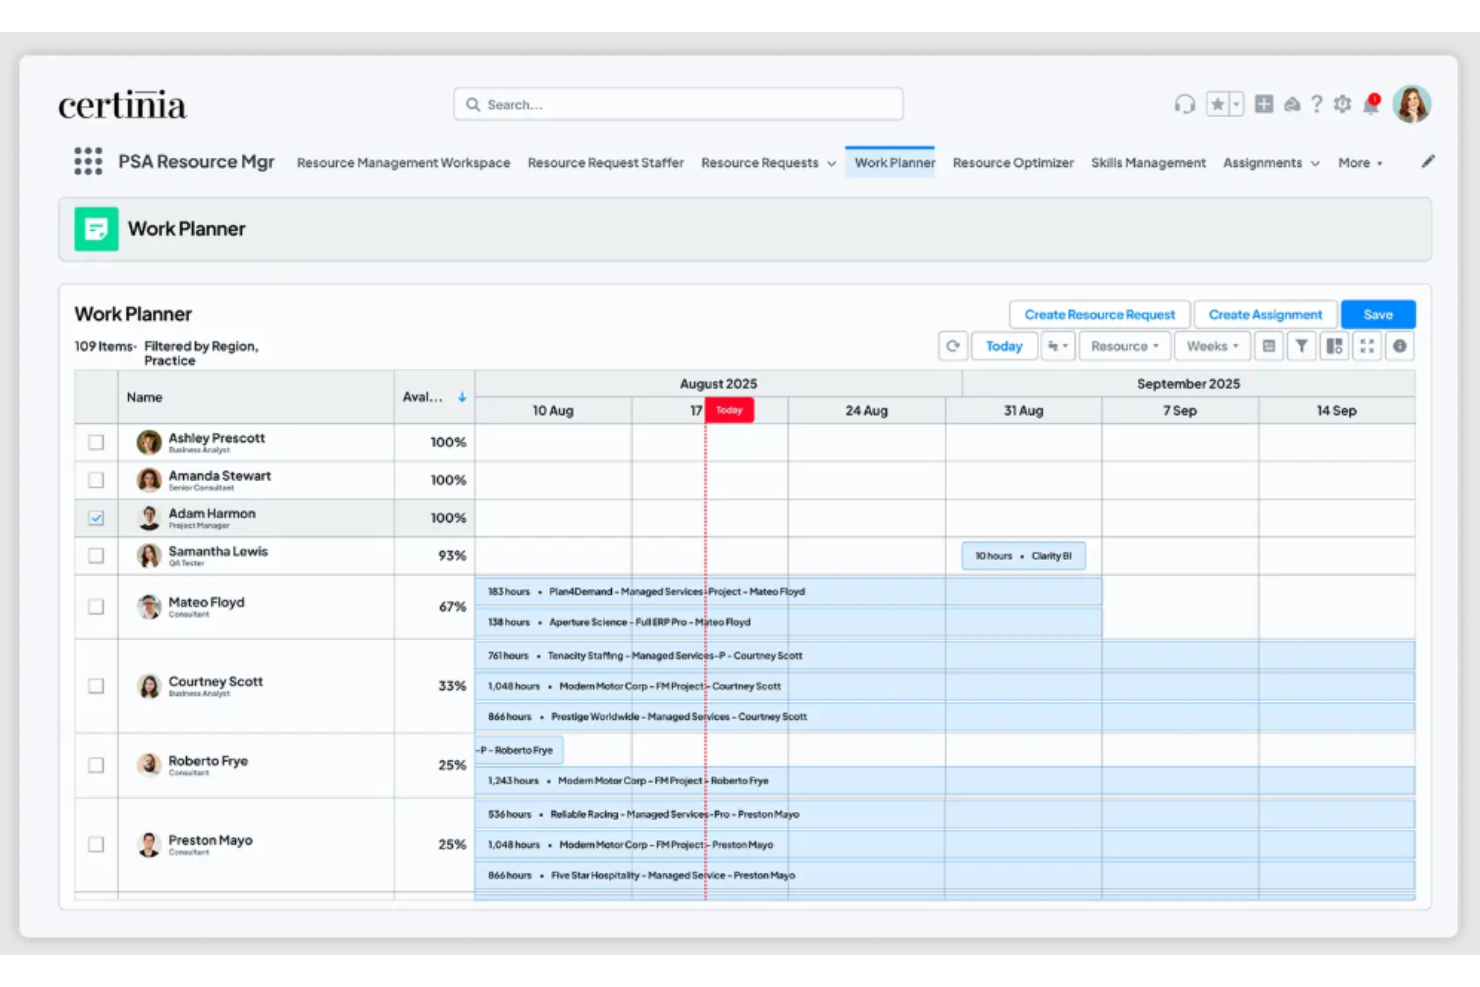Click the table view icon in toolbar
This screenshot has height=987, width=1480.
pos(1269,346)
